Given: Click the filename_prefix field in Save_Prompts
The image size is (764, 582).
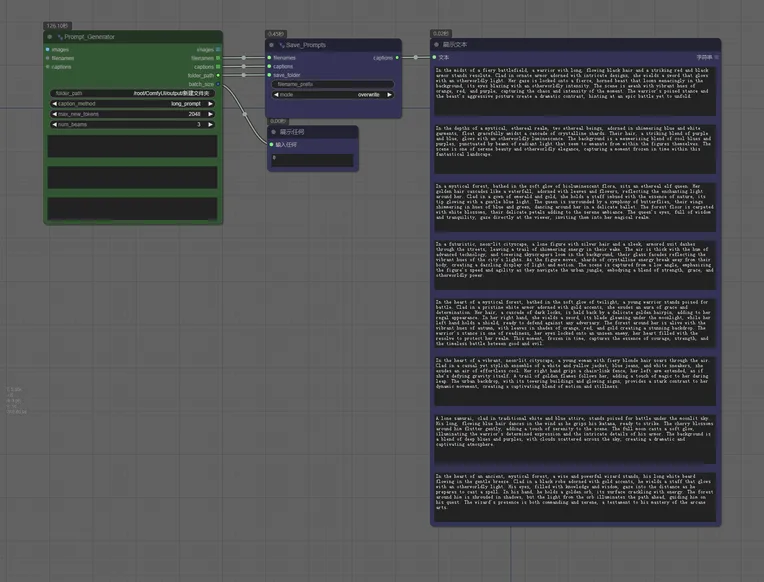Looking at the screenshot, I should (332, 84).
